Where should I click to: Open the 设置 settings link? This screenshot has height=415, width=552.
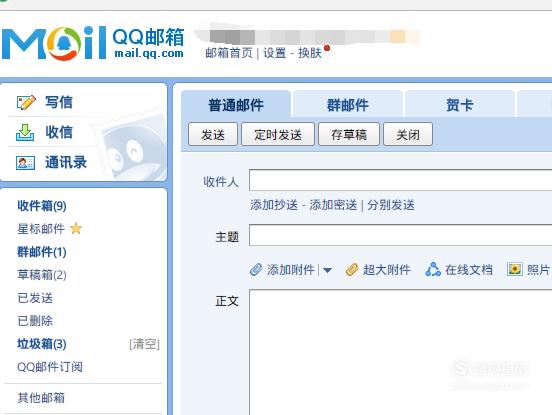pos(275,53)
